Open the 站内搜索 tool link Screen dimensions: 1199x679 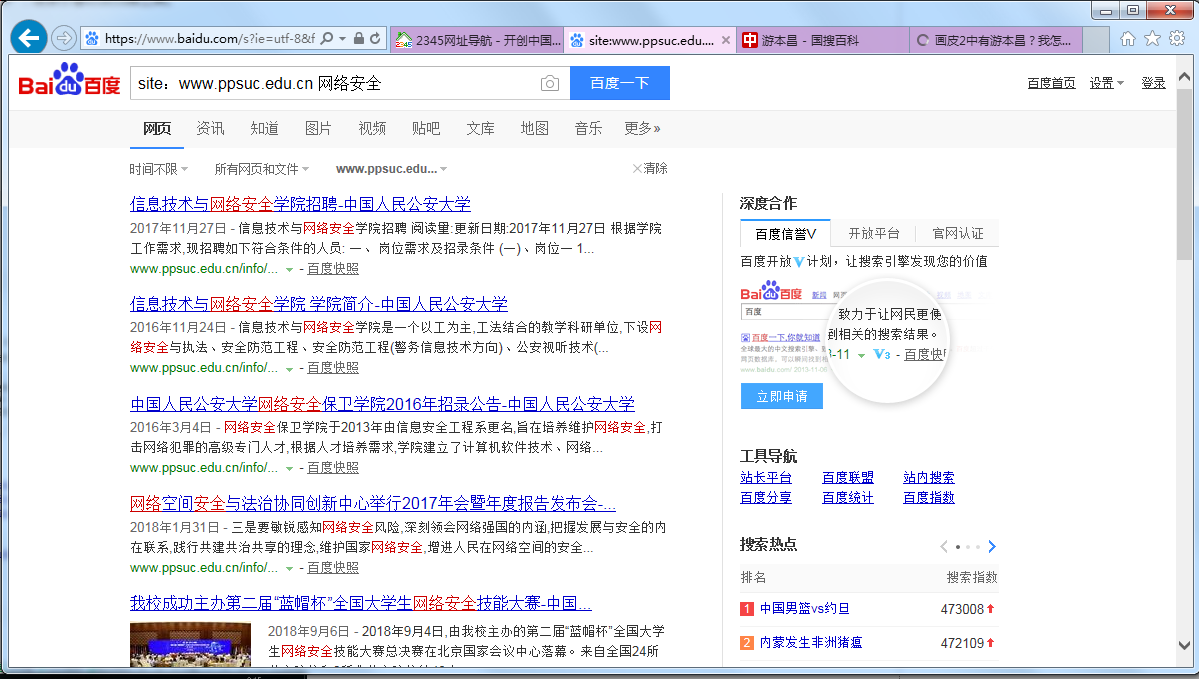[x=928, y=478]
